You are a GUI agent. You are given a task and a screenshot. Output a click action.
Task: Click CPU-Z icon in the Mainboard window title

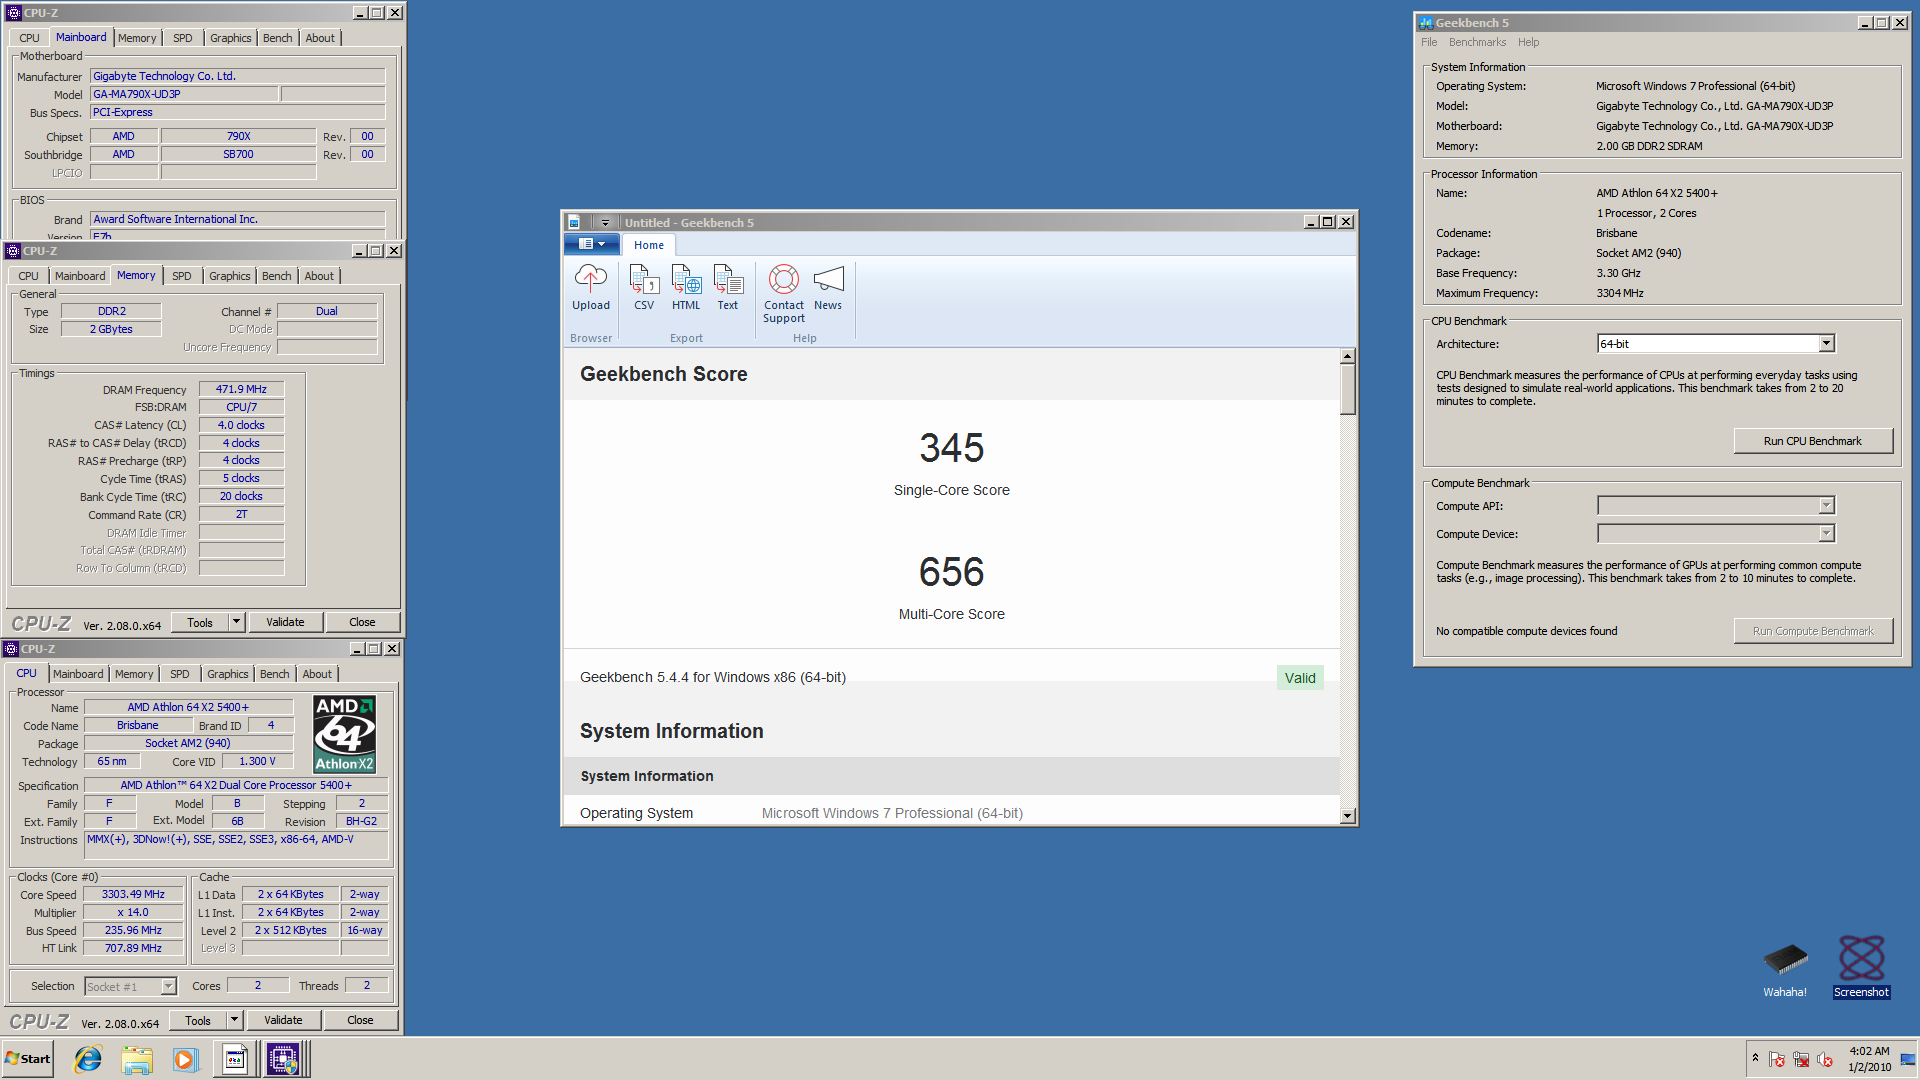[14, 13]
